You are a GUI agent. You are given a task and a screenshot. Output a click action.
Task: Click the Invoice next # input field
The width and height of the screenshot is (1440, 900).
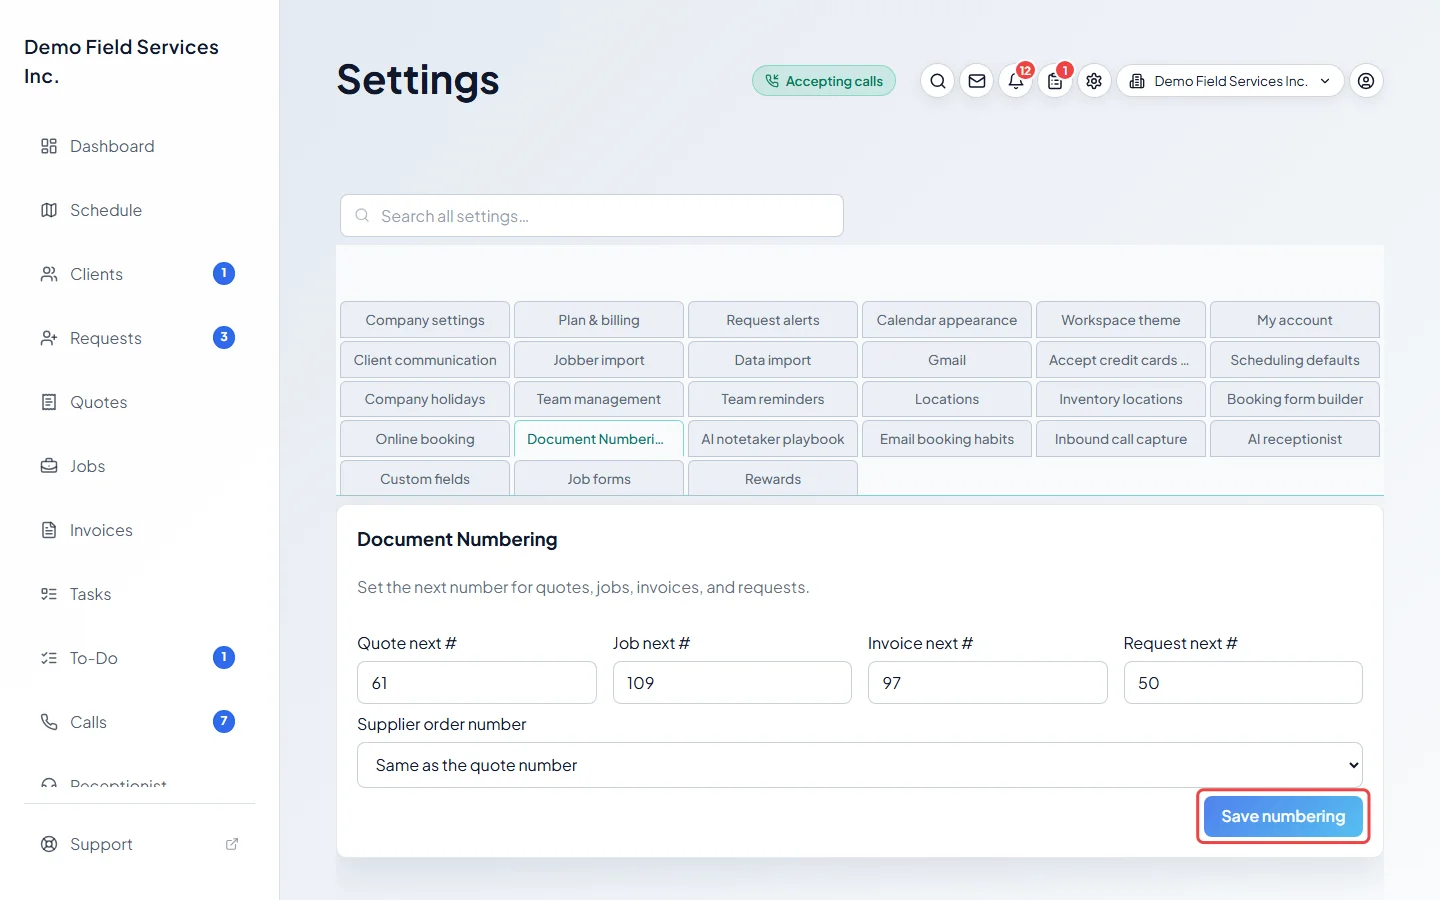click(988, 683)
